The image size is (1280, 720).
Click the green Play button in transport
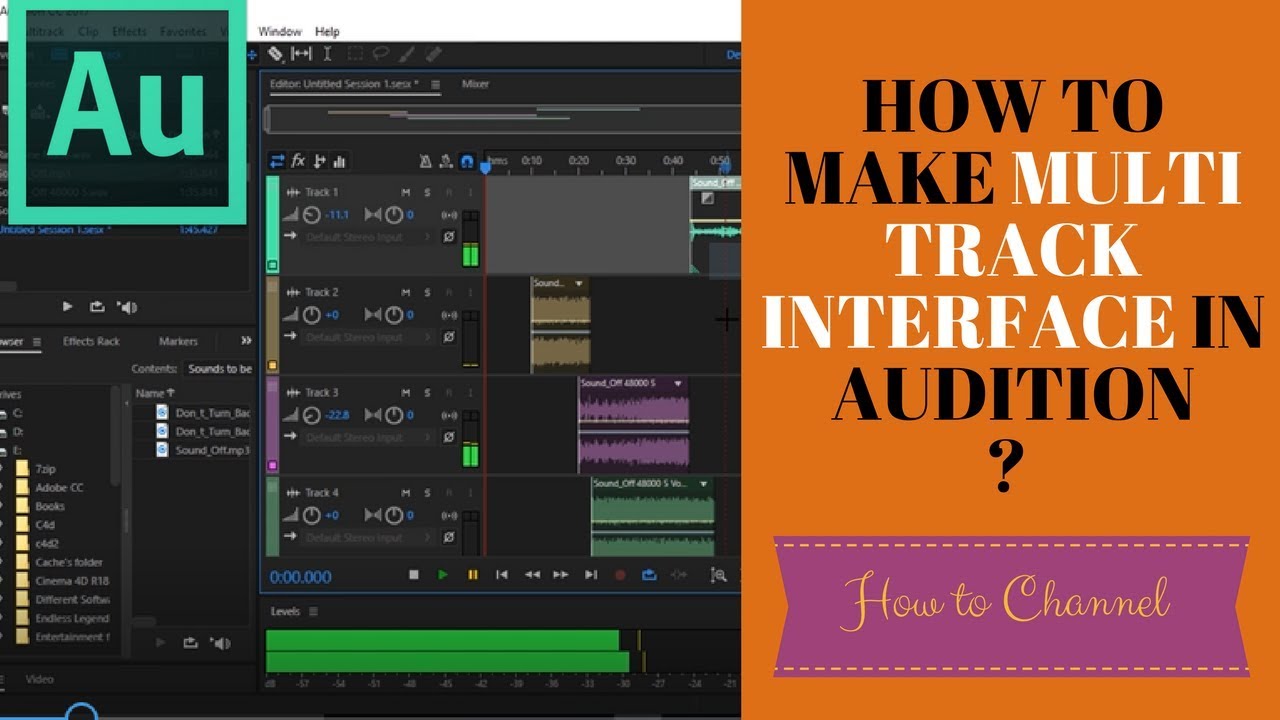pos(443,575)
